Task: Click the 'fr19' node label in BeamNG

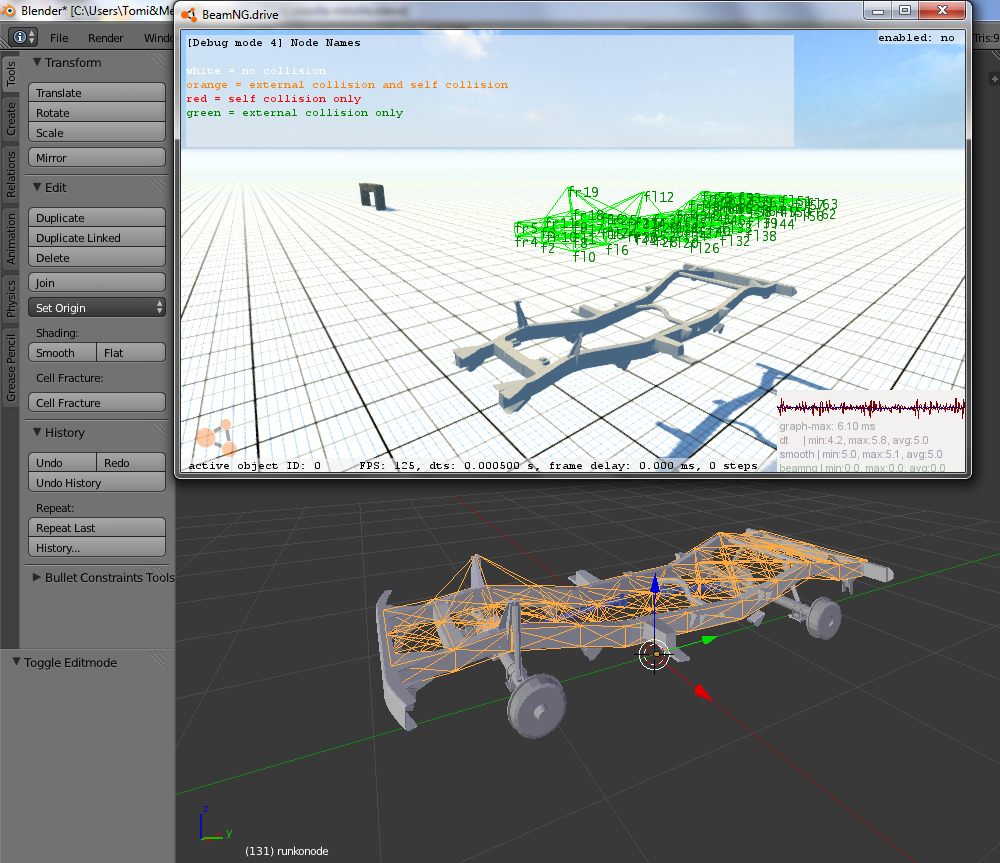Action: [x=584, y=191]
